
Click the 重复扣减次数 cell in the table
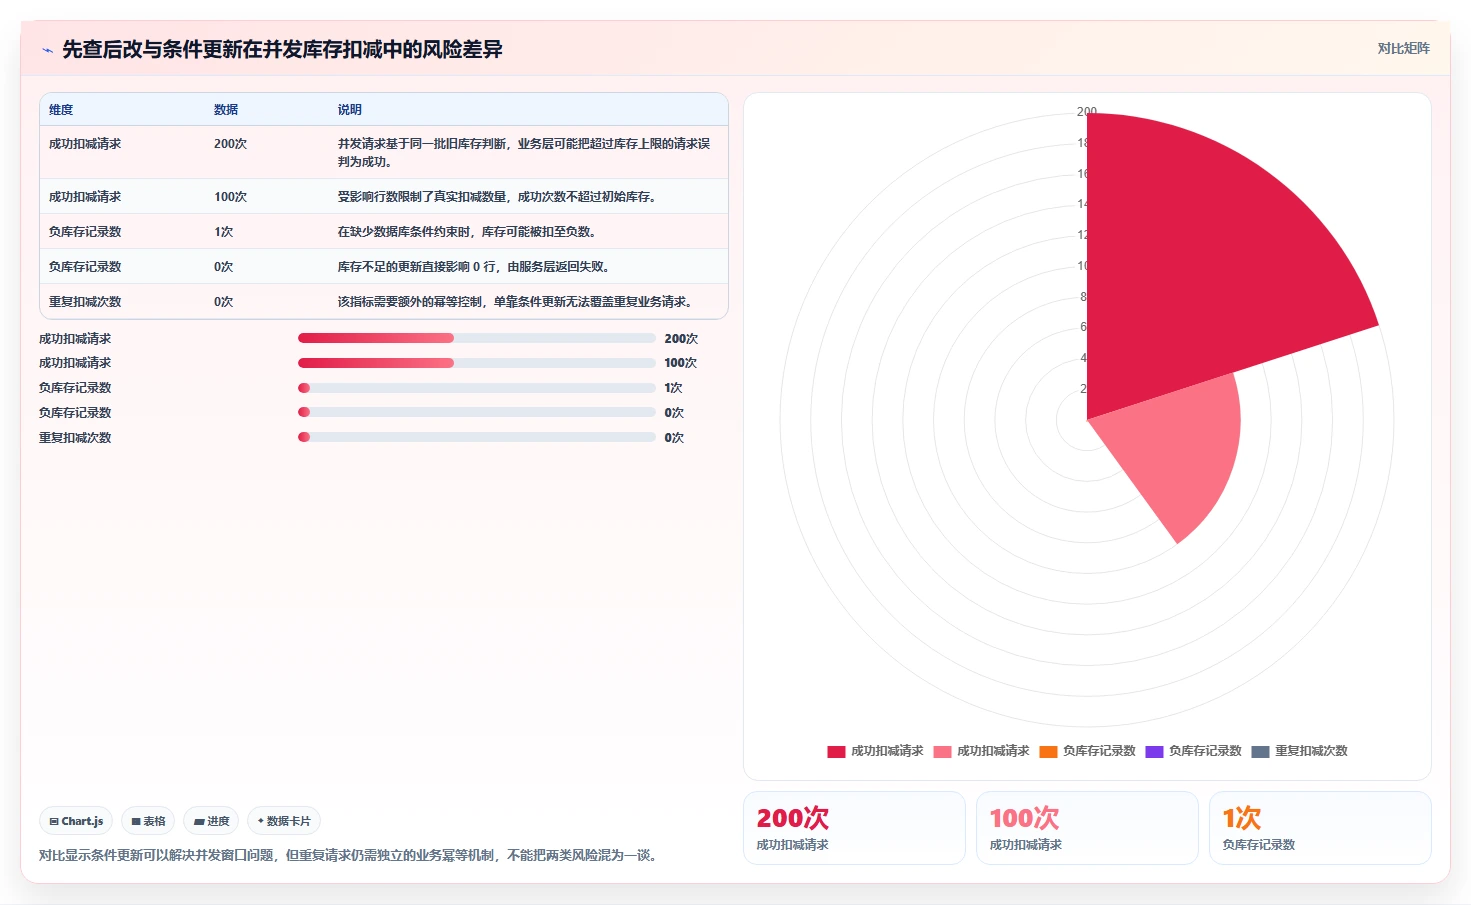85,302
